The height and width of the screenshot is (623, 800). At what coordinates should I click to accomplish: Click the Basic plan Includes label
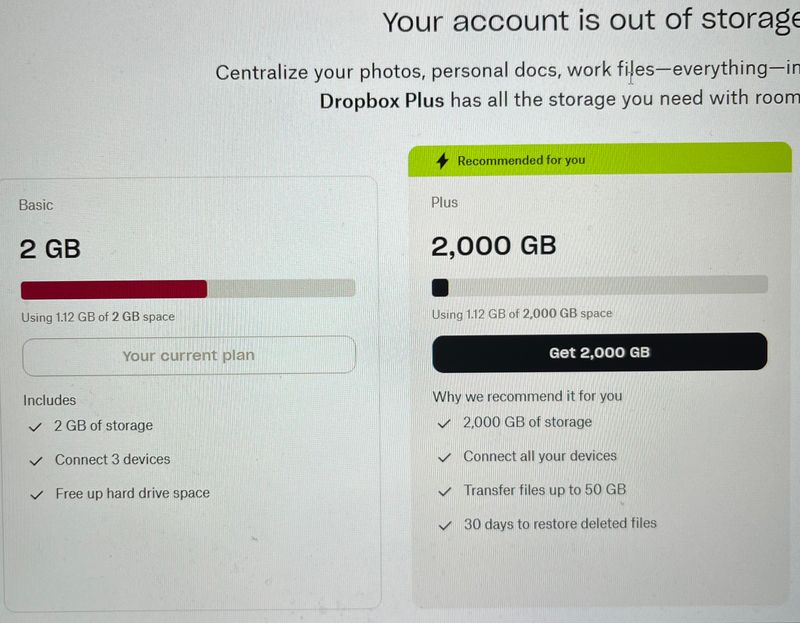coord(50,400)
